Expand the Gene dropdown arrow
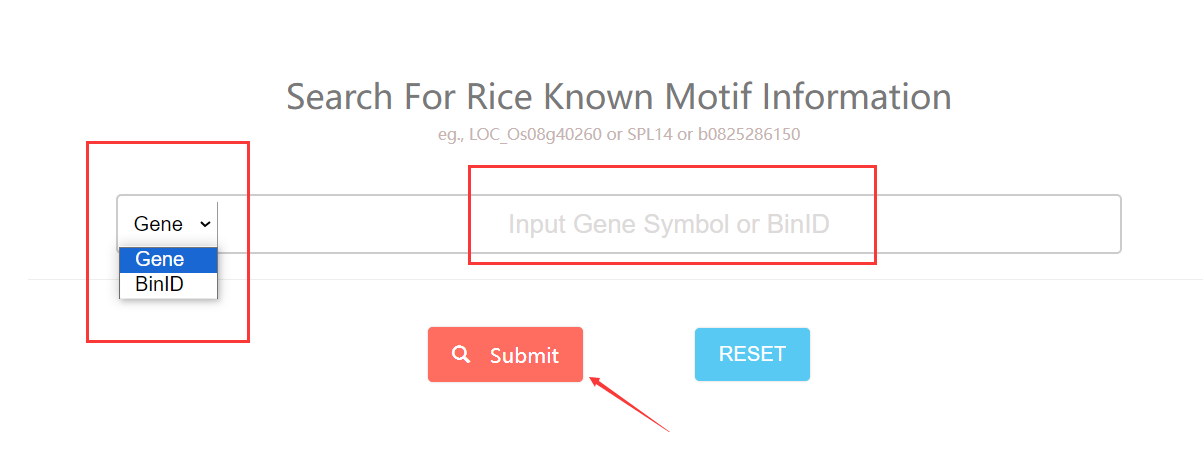Viewport: 1203px width, 453px height. [205, 224]
